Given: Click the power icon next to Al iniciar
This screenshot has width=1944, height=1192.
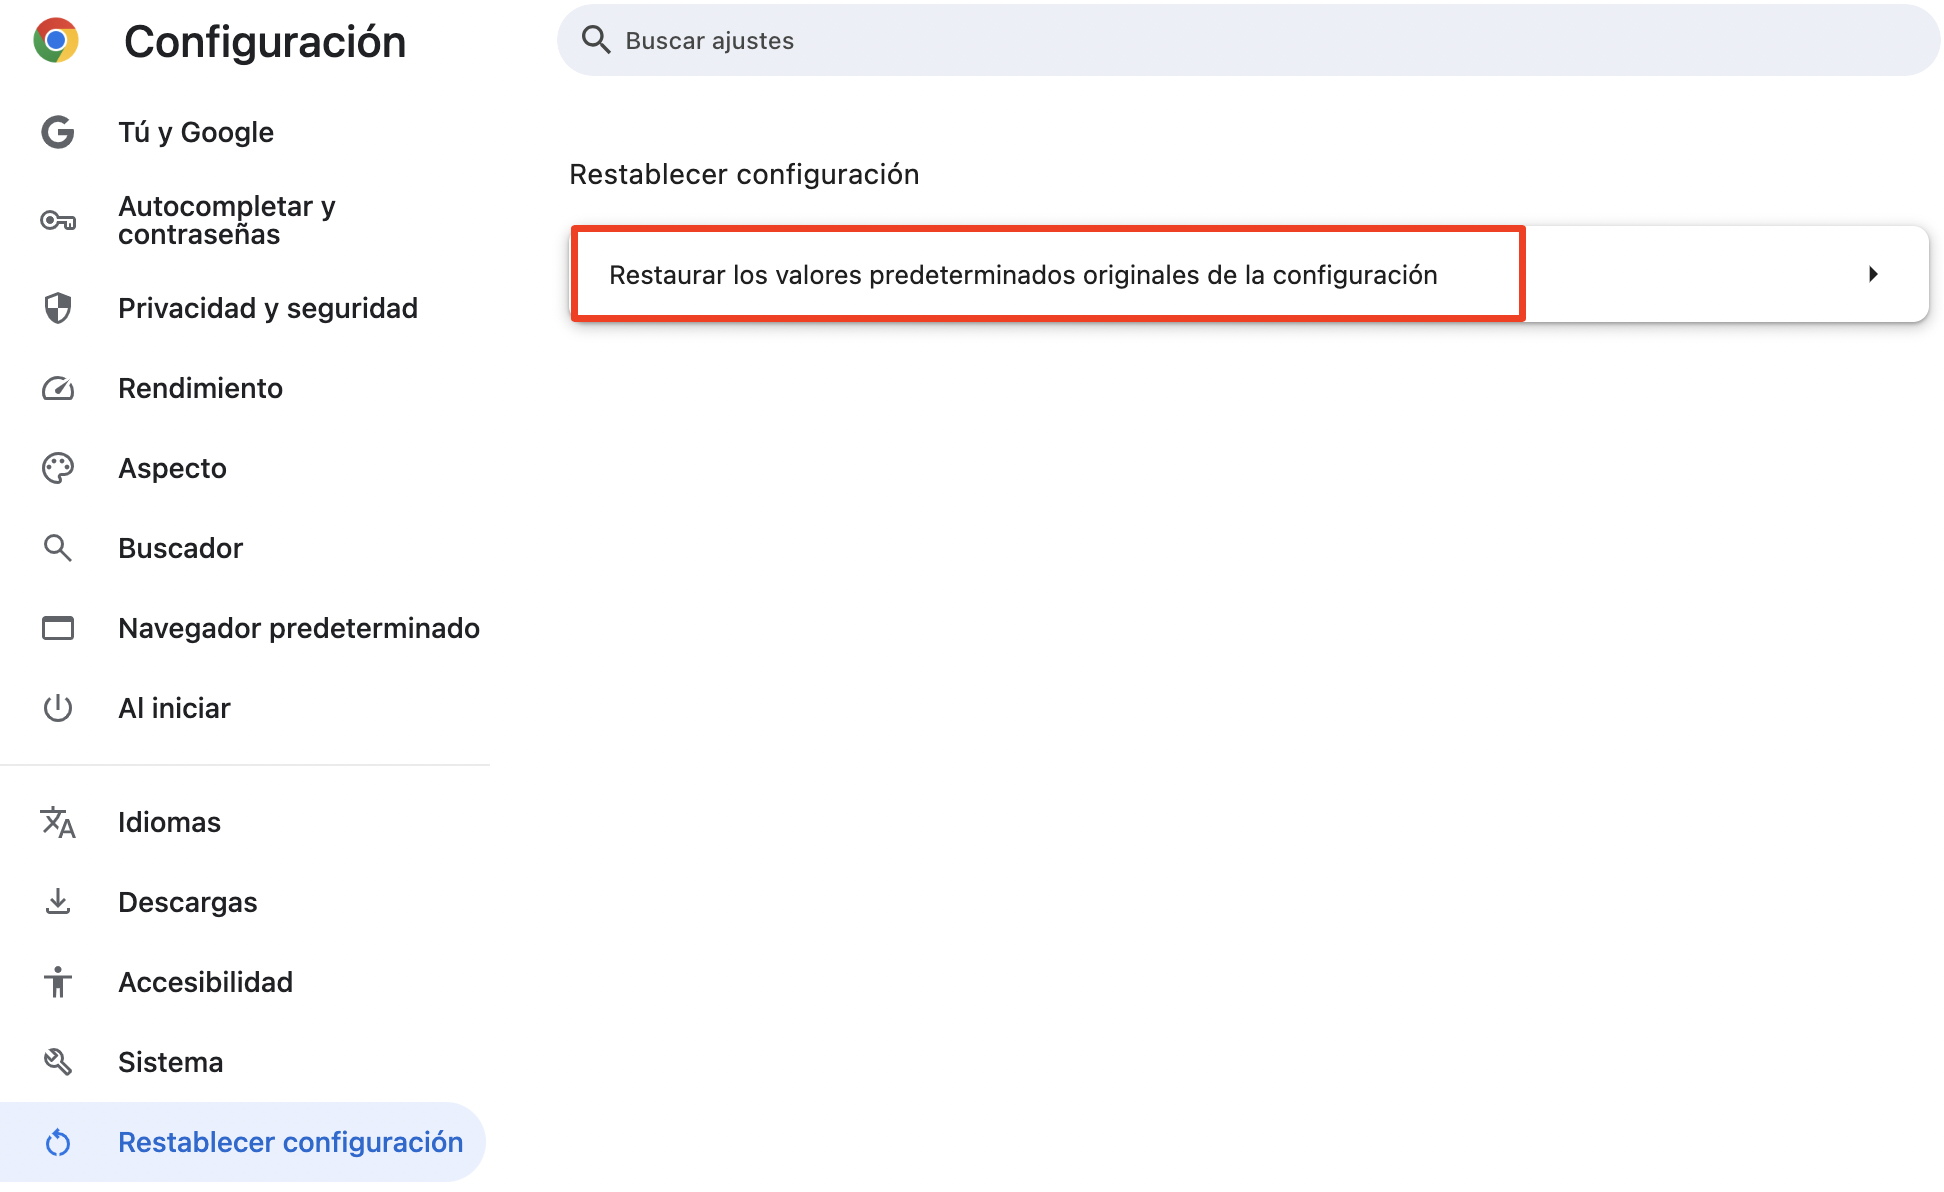Looking at the screenshot, I should pos(57,708).
